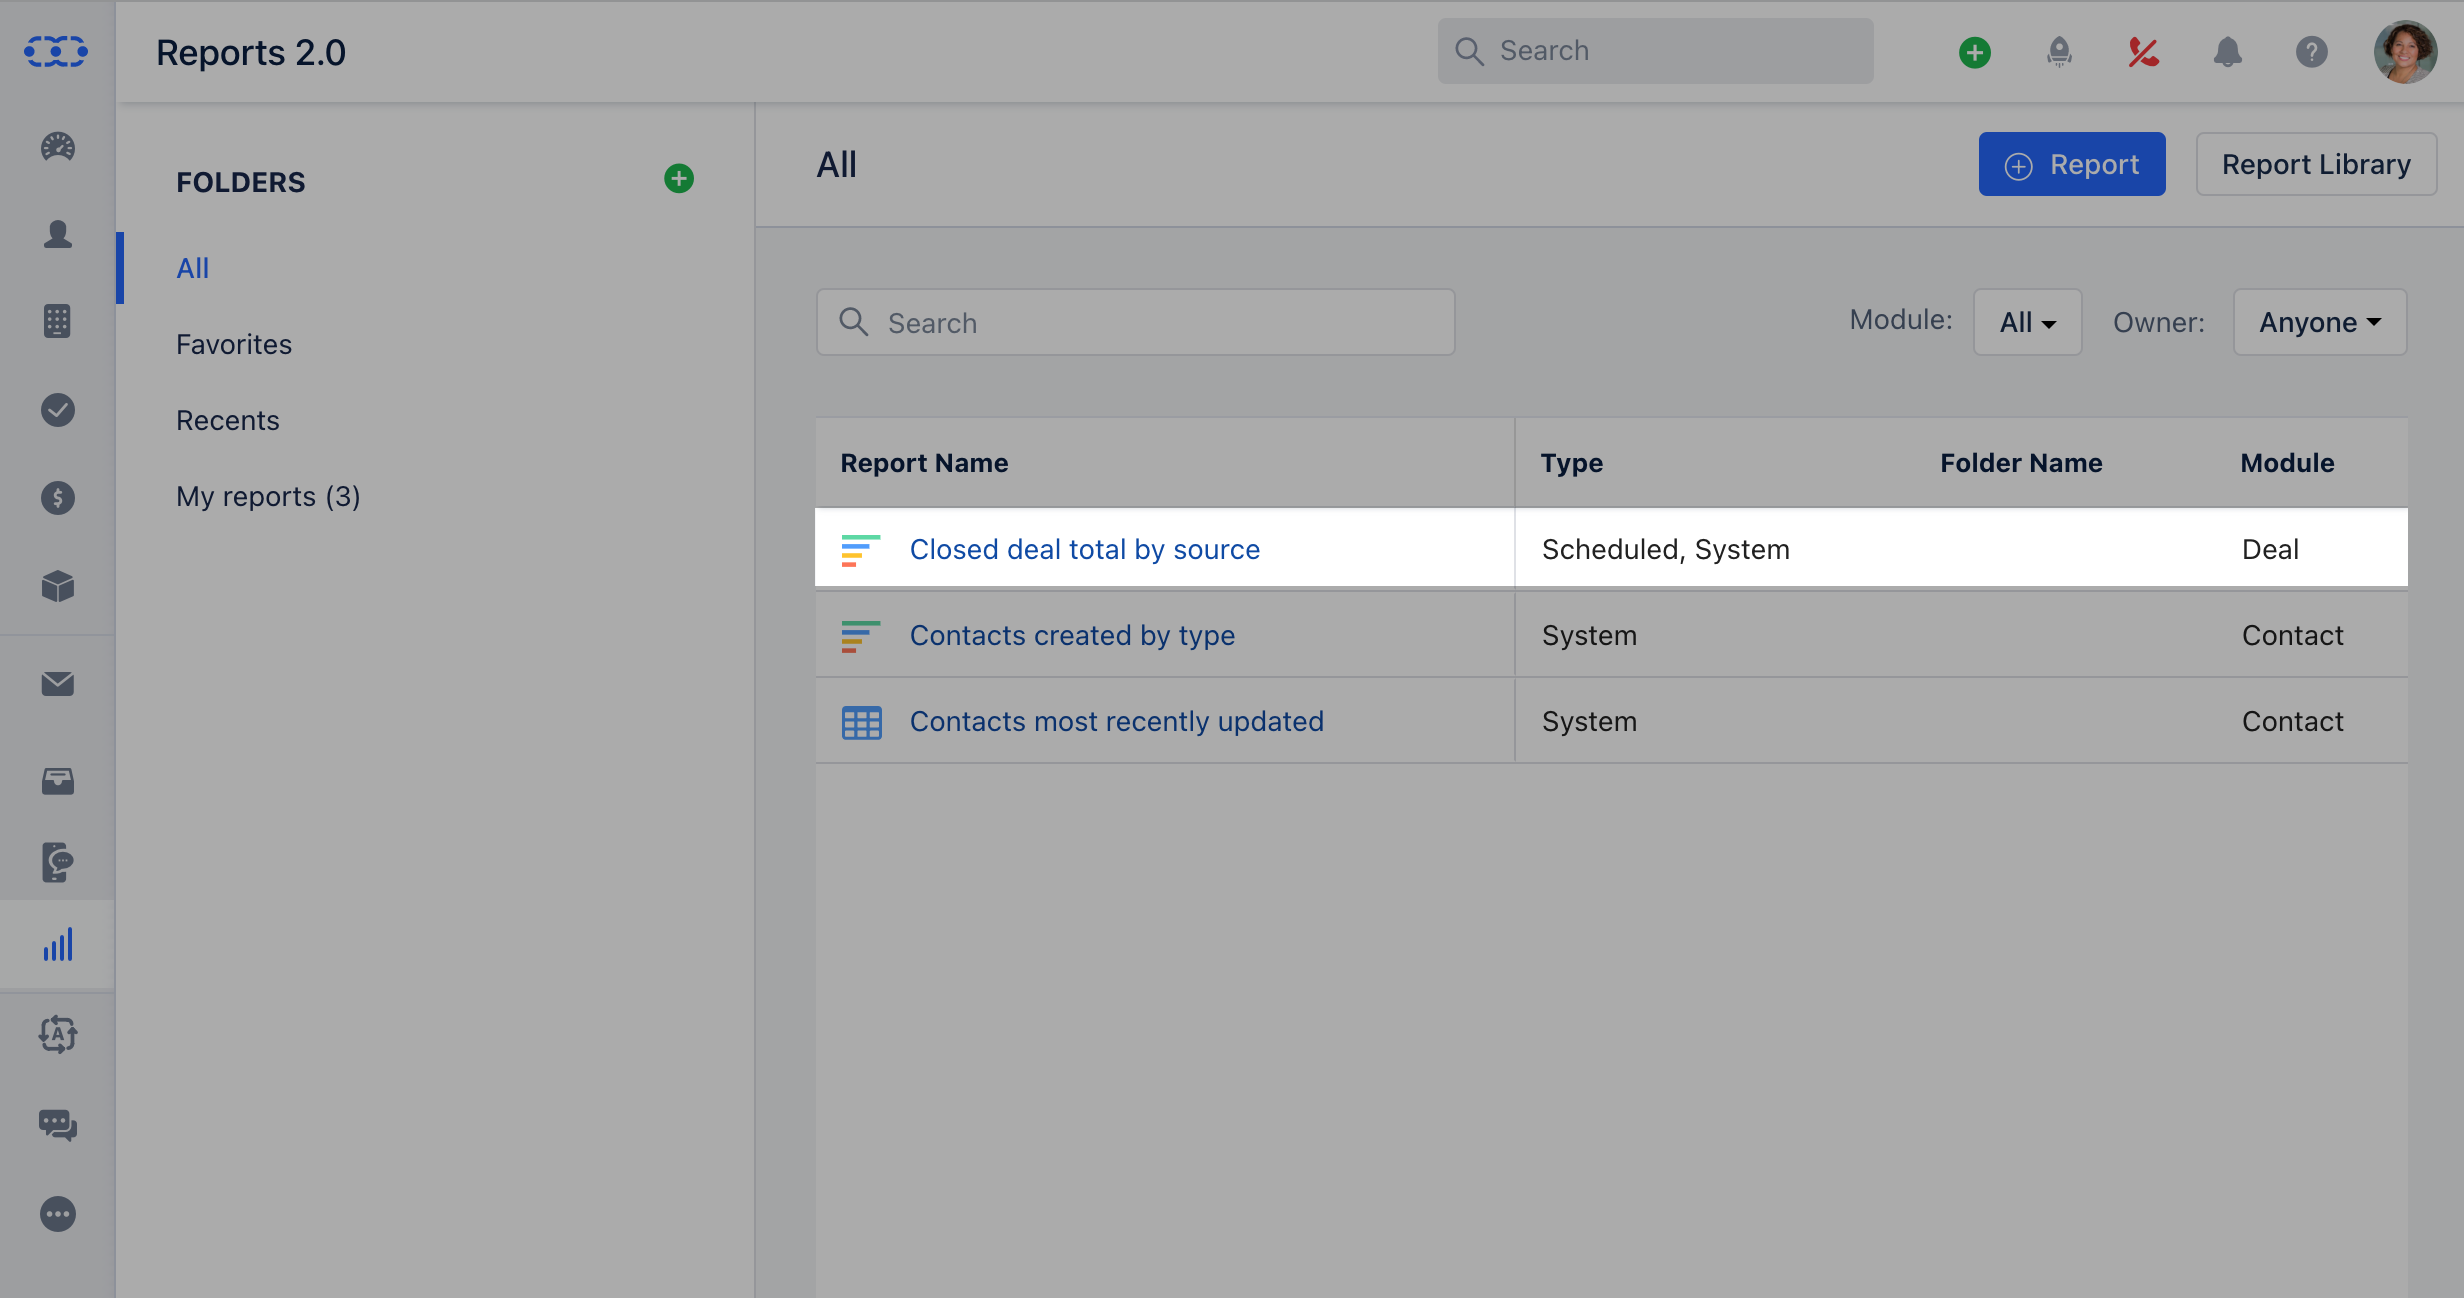The width and height of the screenshot is (2464, 1298).
Task: Select the Recents folder
Action: (228, 420)
